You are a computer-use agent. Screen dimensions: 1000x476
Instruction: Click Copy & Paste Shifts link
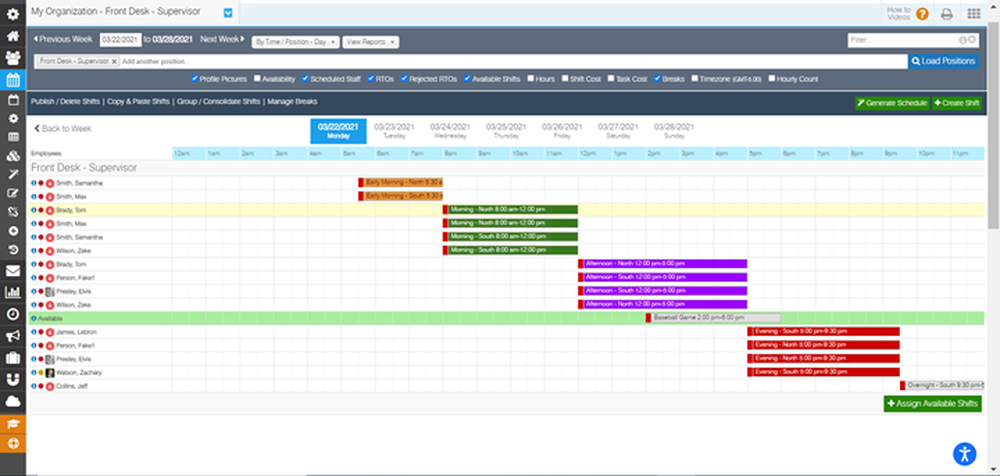click(x=138, y=101)
